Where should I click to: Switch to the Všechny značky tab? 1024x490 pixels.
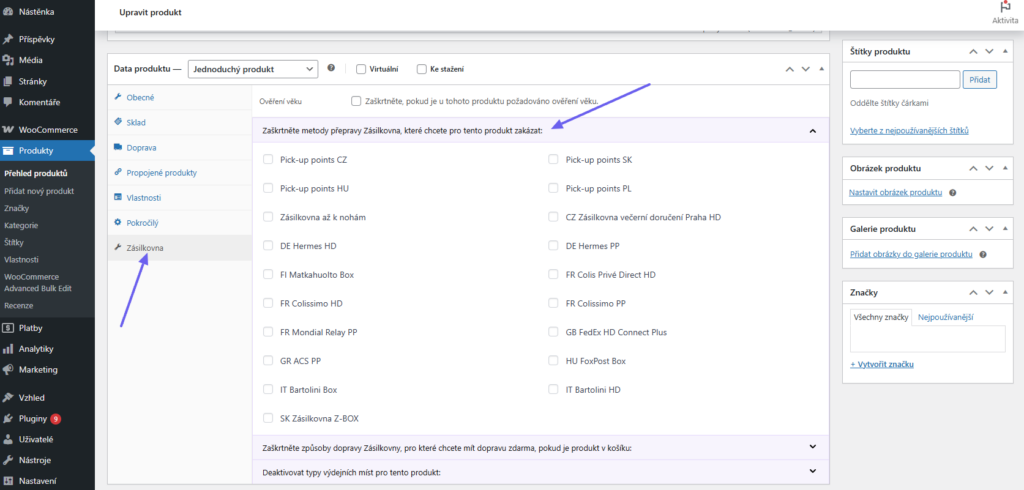coord(880,317)
